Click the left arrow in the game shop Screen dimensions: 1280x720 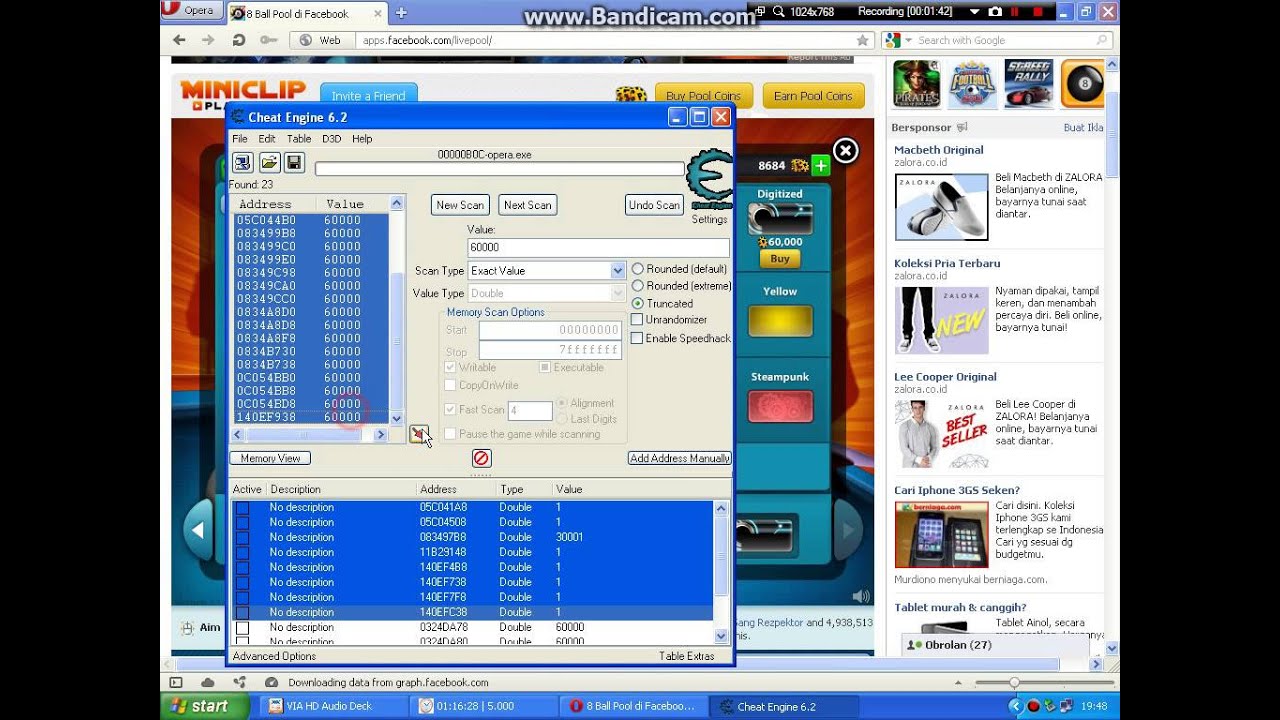[x=198, y=530]
